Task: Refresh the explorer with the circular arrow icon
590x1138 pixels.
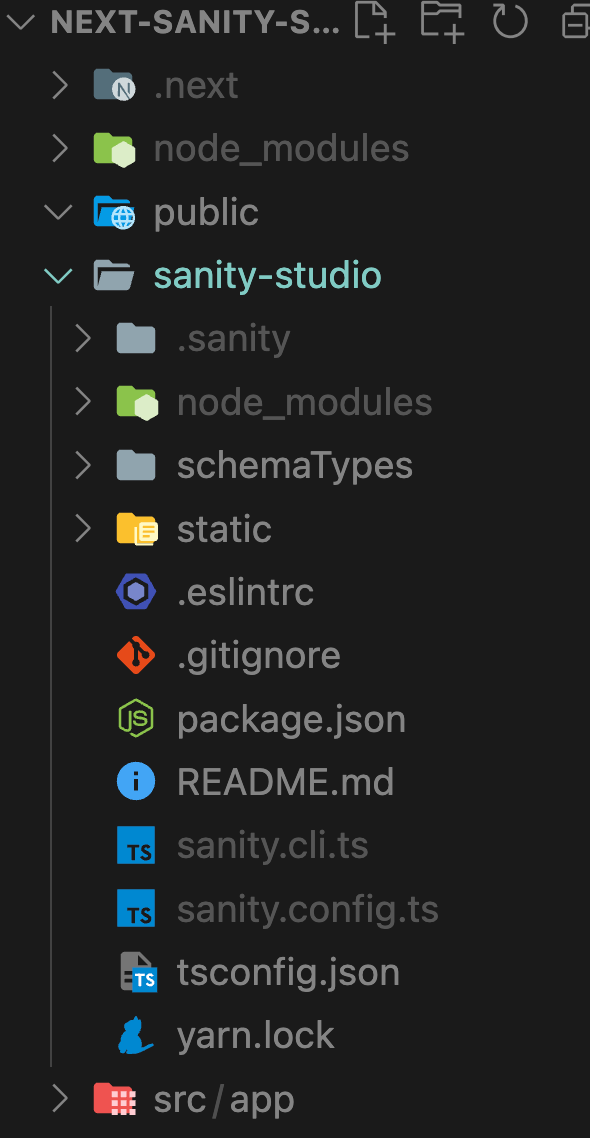Action: pyautogui.click(x=510, y=20)
